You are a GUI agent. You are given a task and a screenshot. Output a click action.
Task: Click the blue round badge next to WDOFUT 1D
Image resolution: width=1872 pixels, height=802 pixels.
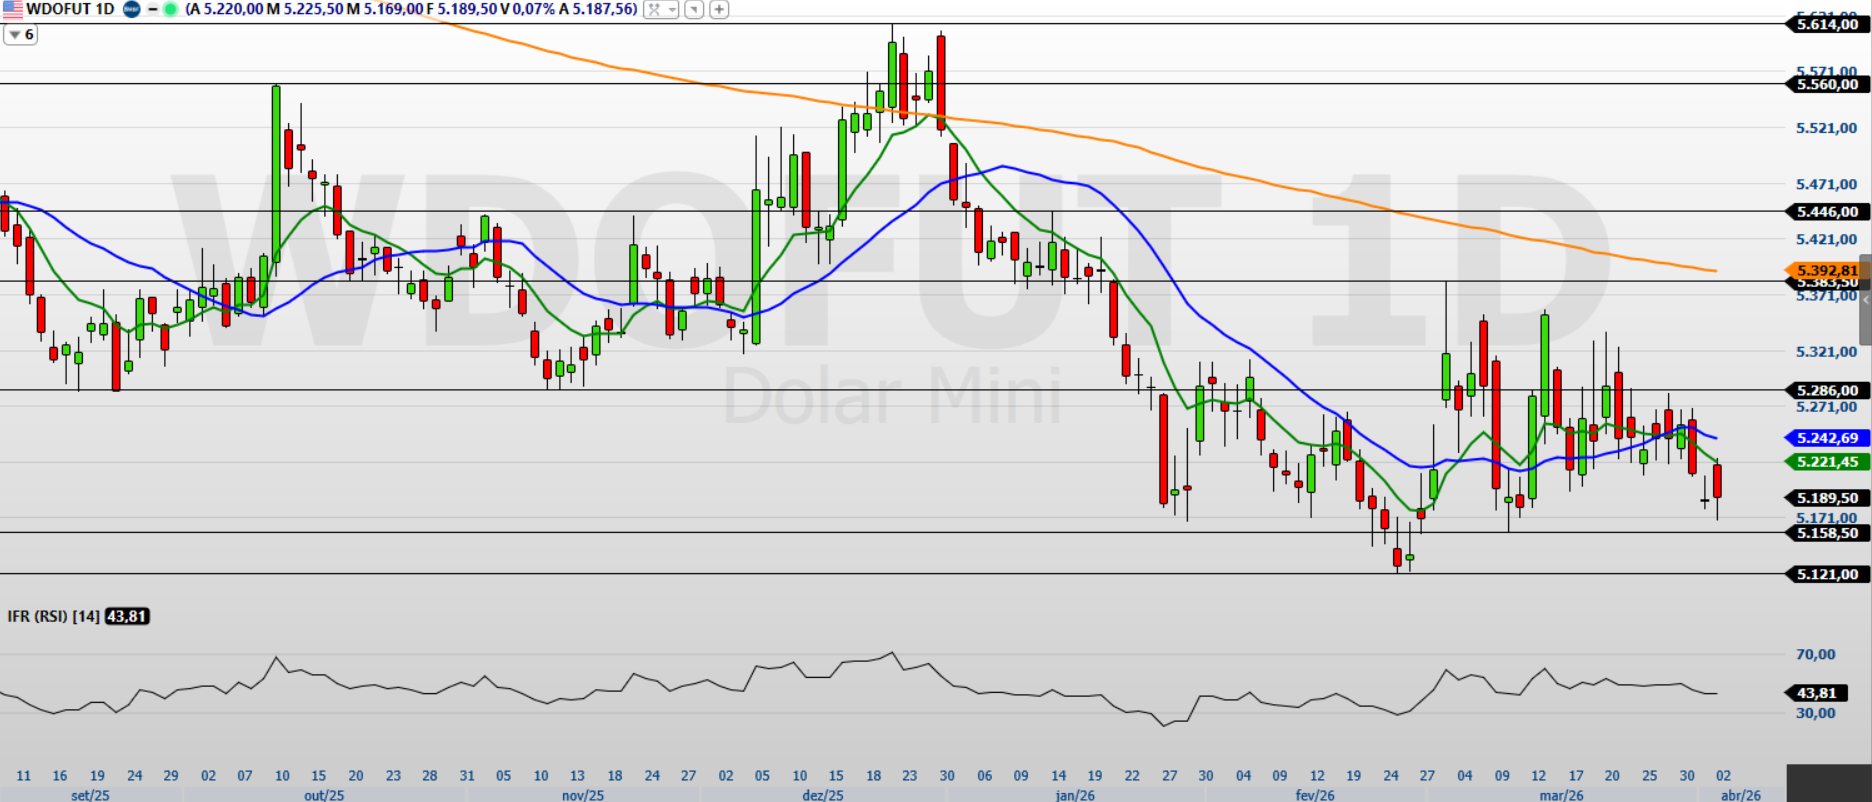[131, 9]
